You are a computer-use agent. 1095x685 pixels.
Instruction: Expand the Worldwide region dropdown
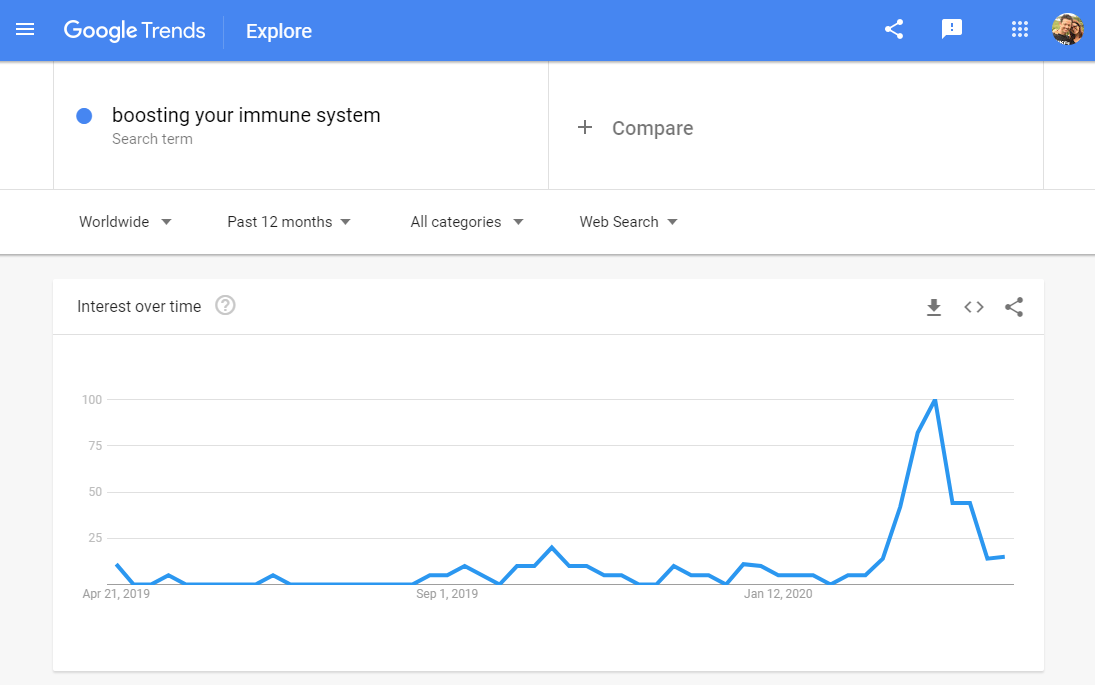tap(125, 222)
